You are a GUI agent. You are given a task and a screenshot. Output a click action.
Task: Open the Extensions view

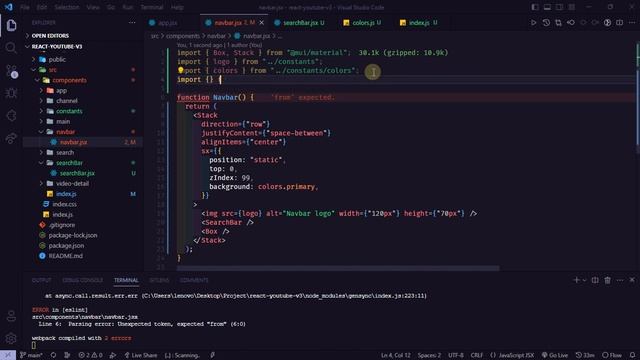(11, 116)
